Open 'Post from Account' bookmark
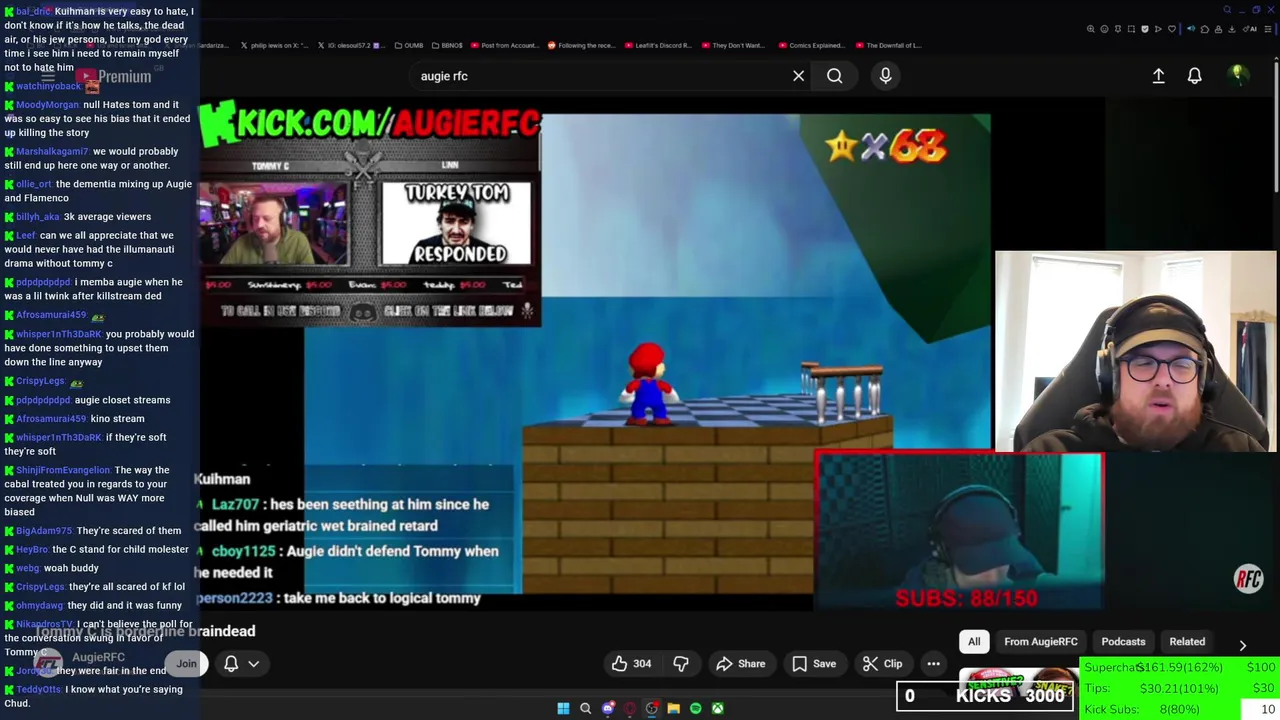This screenshot has height=720, width=1280. pyautogui.click(x=505, y=45)
